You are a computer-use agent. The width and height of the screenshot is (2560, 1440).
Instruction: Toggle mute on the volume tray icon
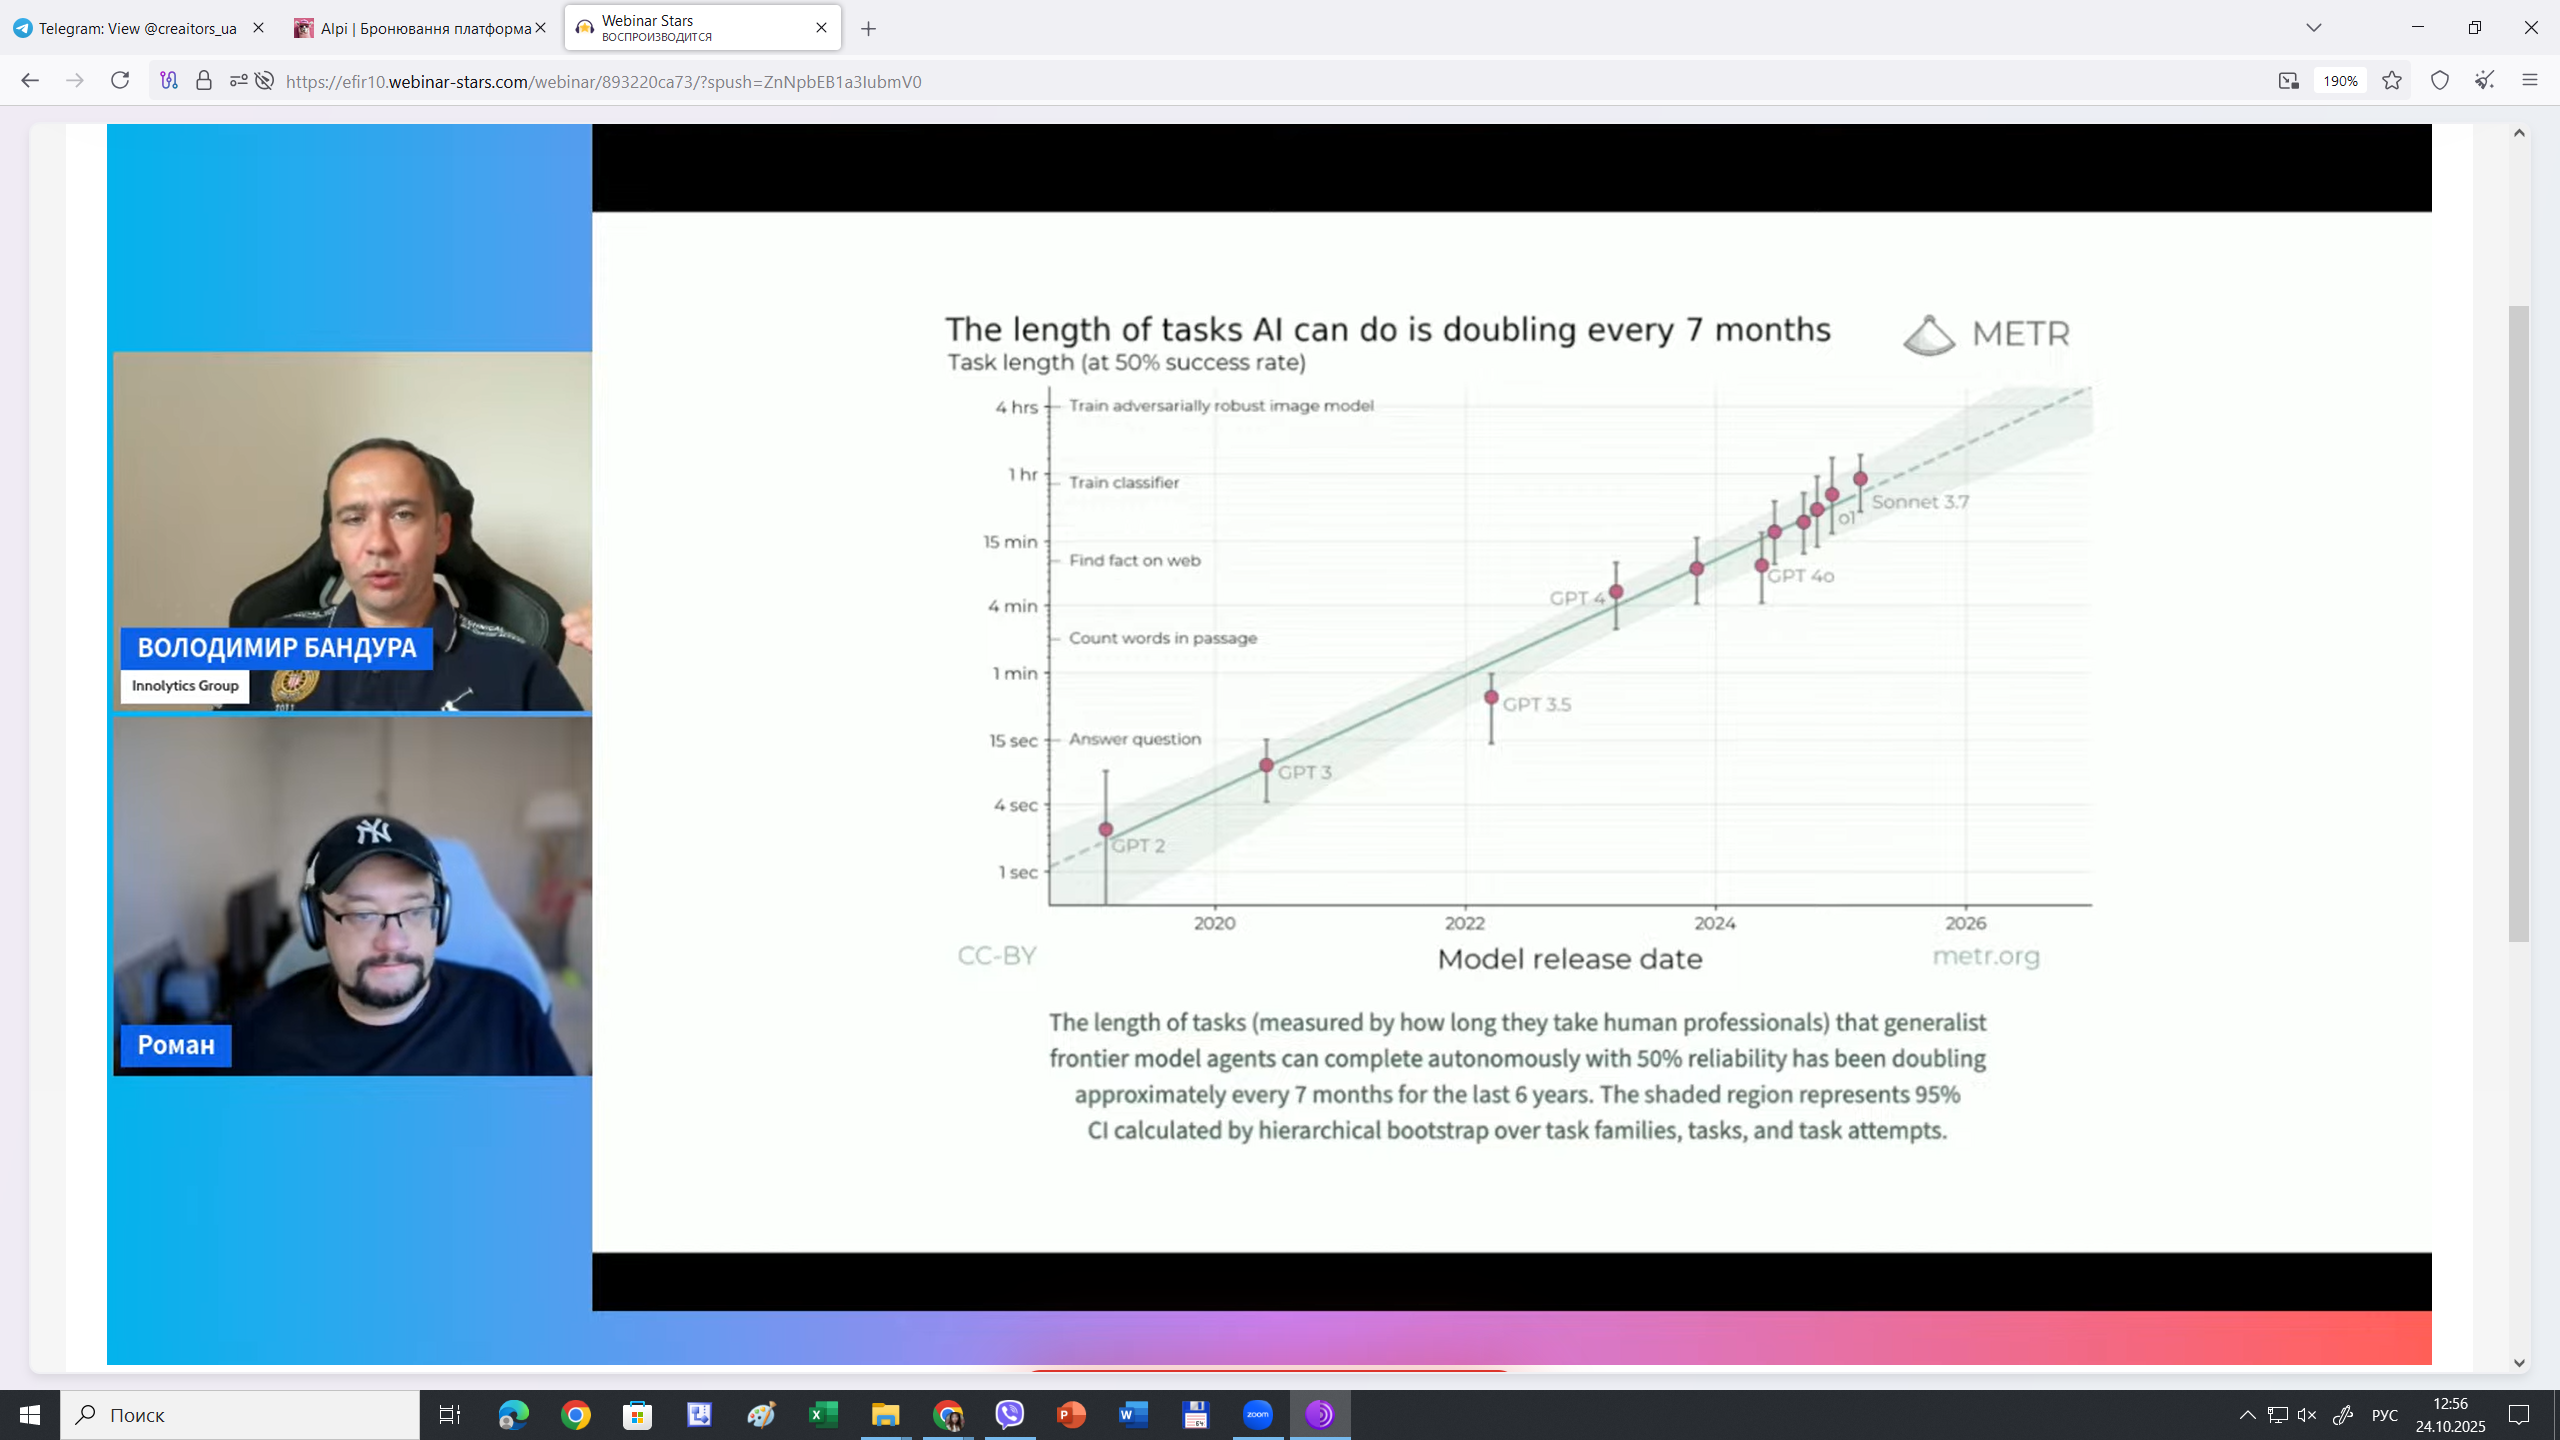(2308, 1415)
